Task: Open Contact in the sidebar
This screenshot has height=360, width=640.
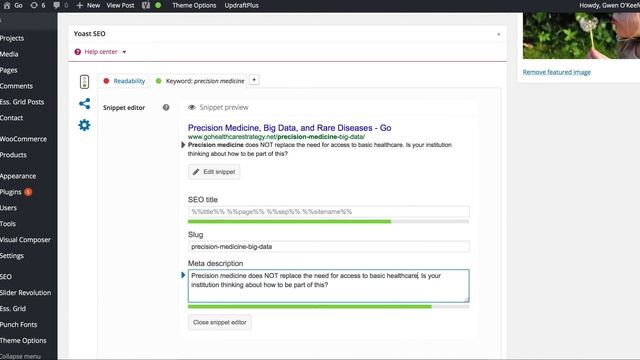Action: (x=11, y=118)
